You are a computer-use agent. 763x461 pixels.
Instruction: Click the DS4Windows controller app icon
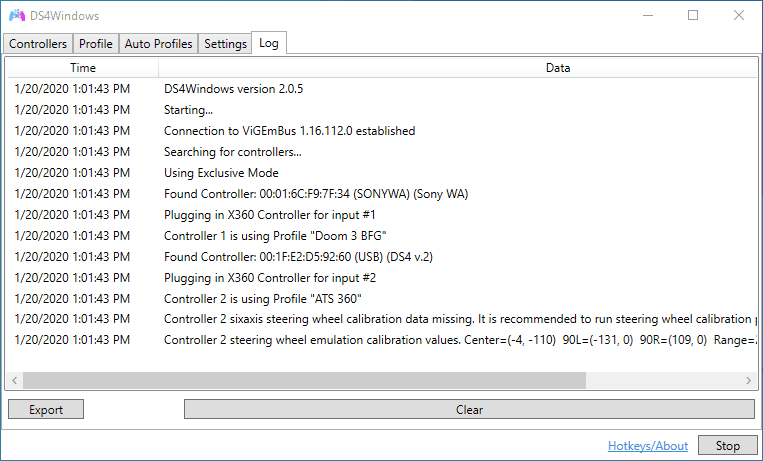pos(17,16)
